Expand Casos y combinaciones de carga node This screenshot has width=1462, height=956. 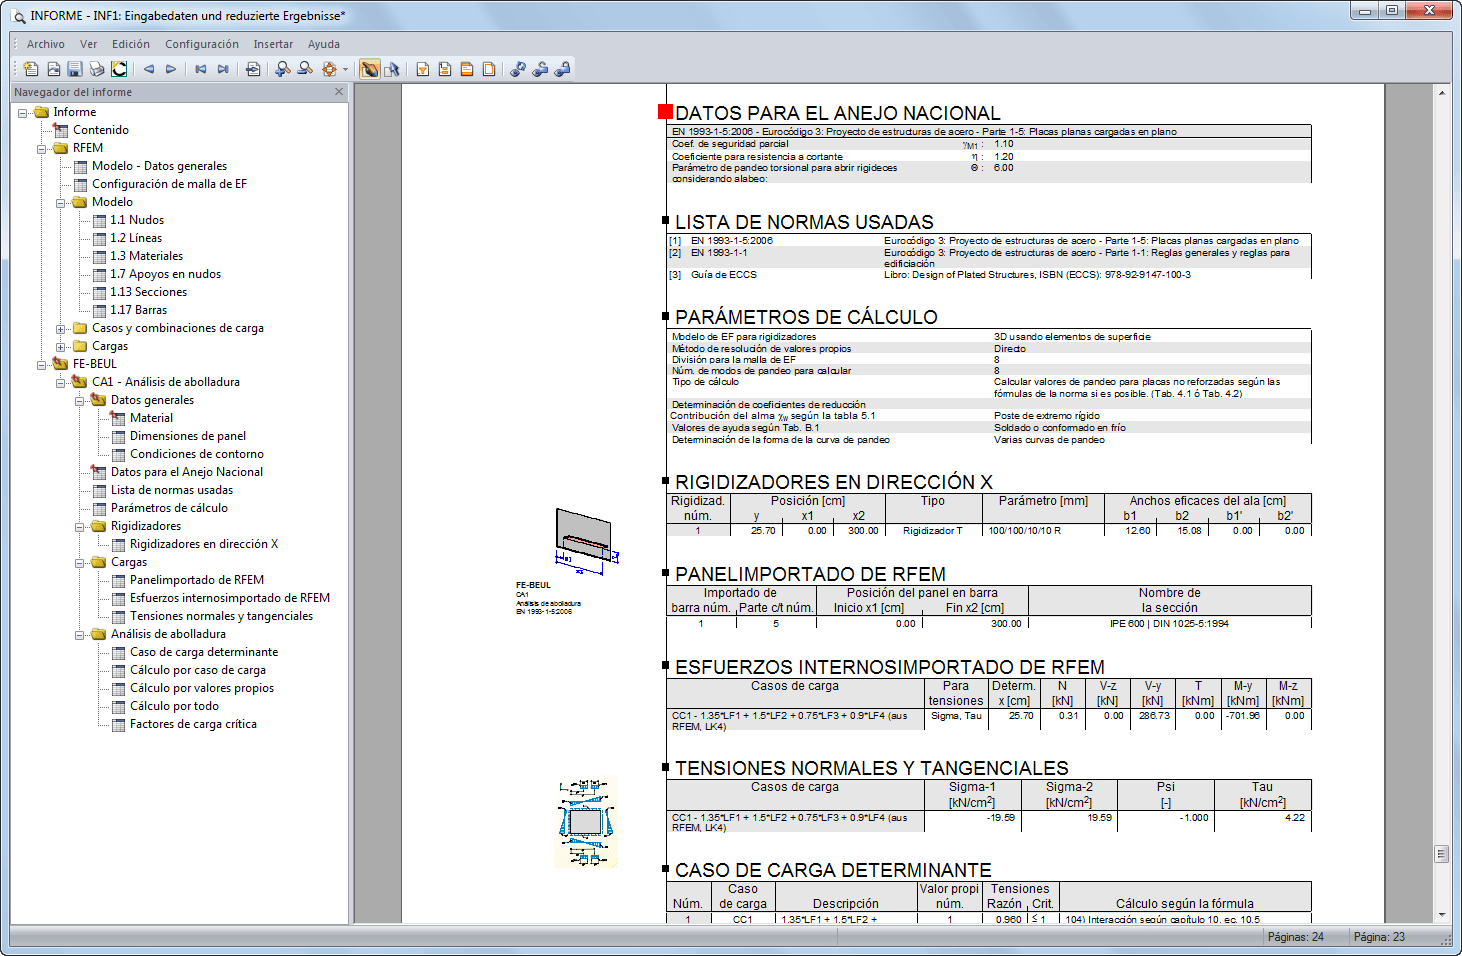tap(61, 329)
